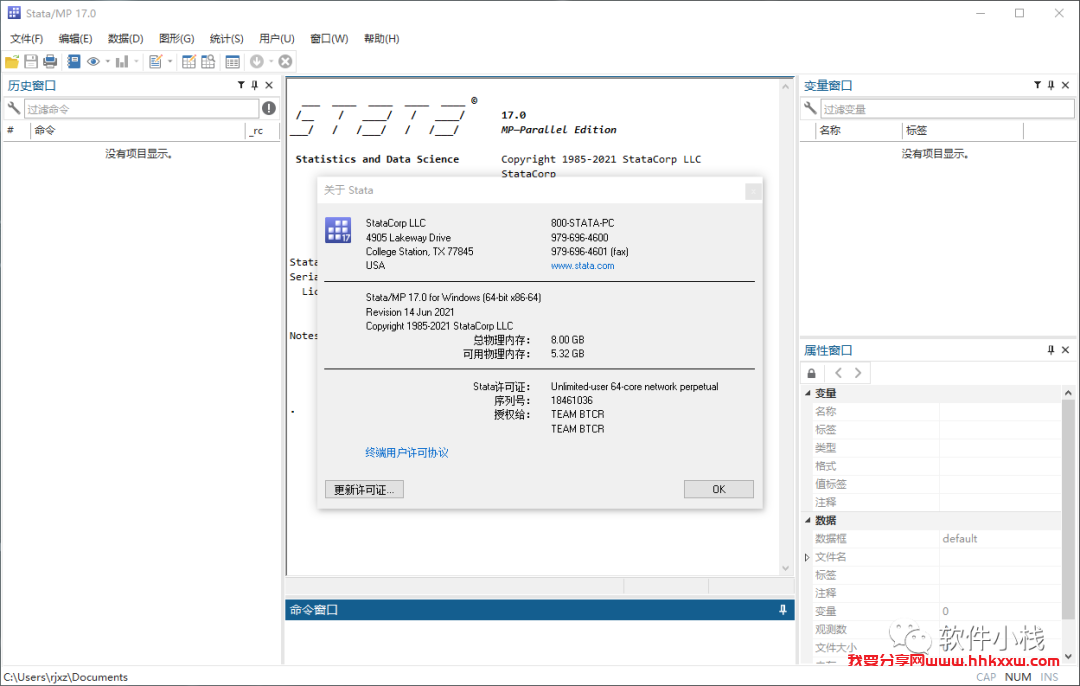The image size is (1080, 686).
Task: Click the 名称 column header in Variables
Action: pos(858,130)
